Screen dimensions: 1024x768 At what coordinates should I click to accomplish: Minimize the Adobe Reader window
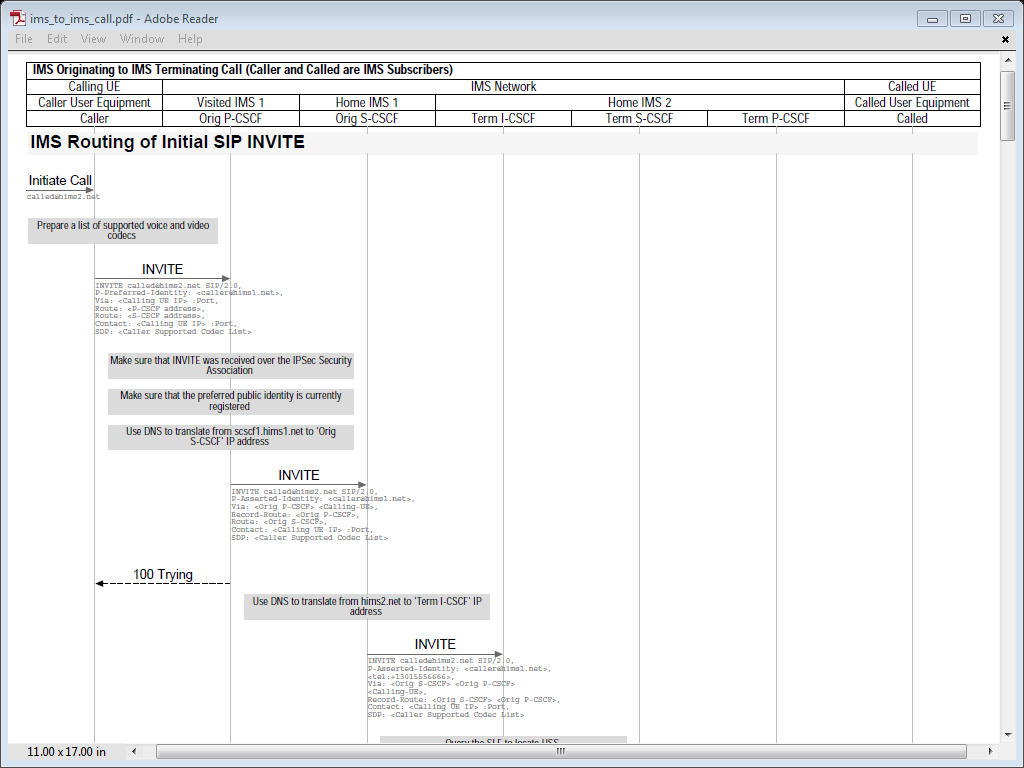point(932,19)
